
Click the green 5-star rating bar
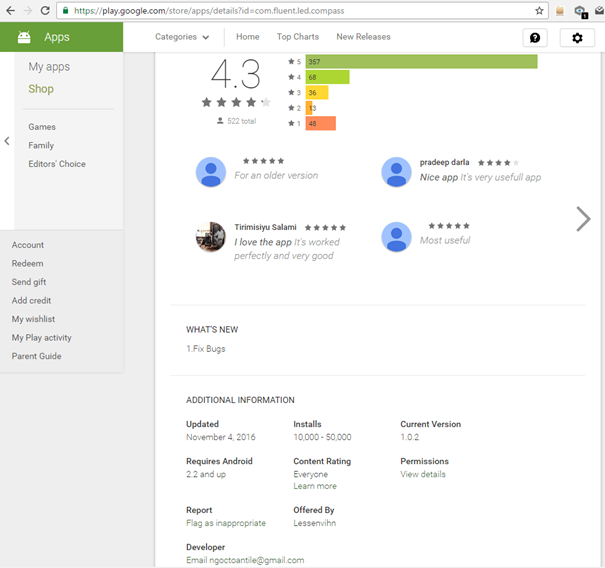coord(421,62)
